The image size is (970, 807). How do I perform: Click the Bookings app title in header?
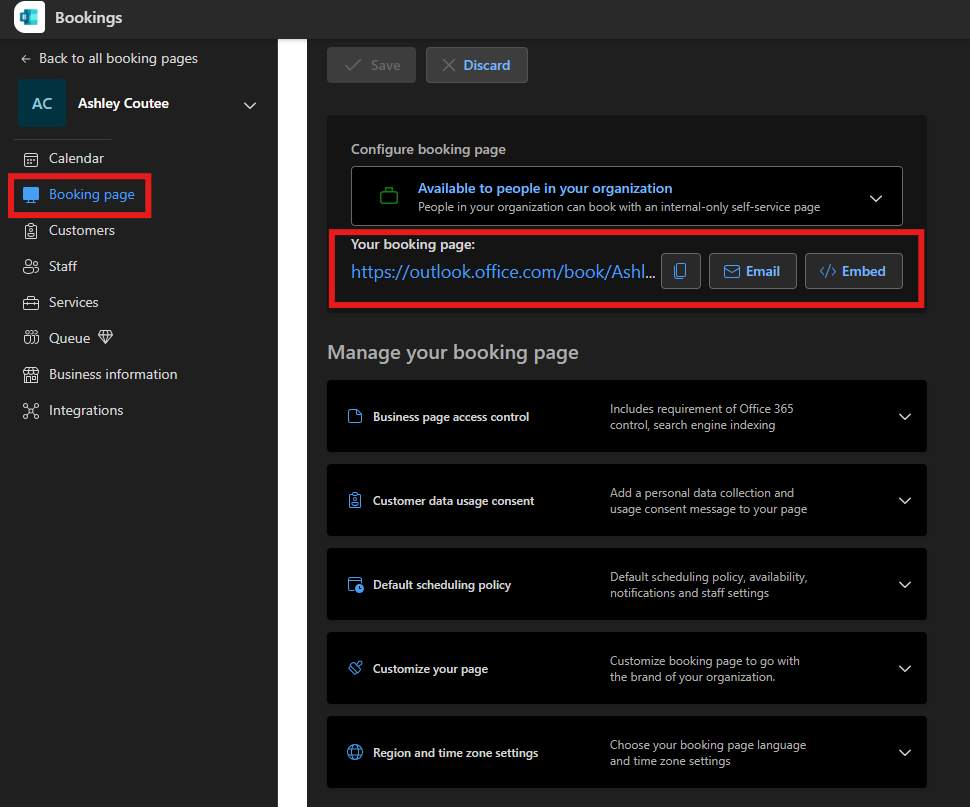tap(88, 17)
